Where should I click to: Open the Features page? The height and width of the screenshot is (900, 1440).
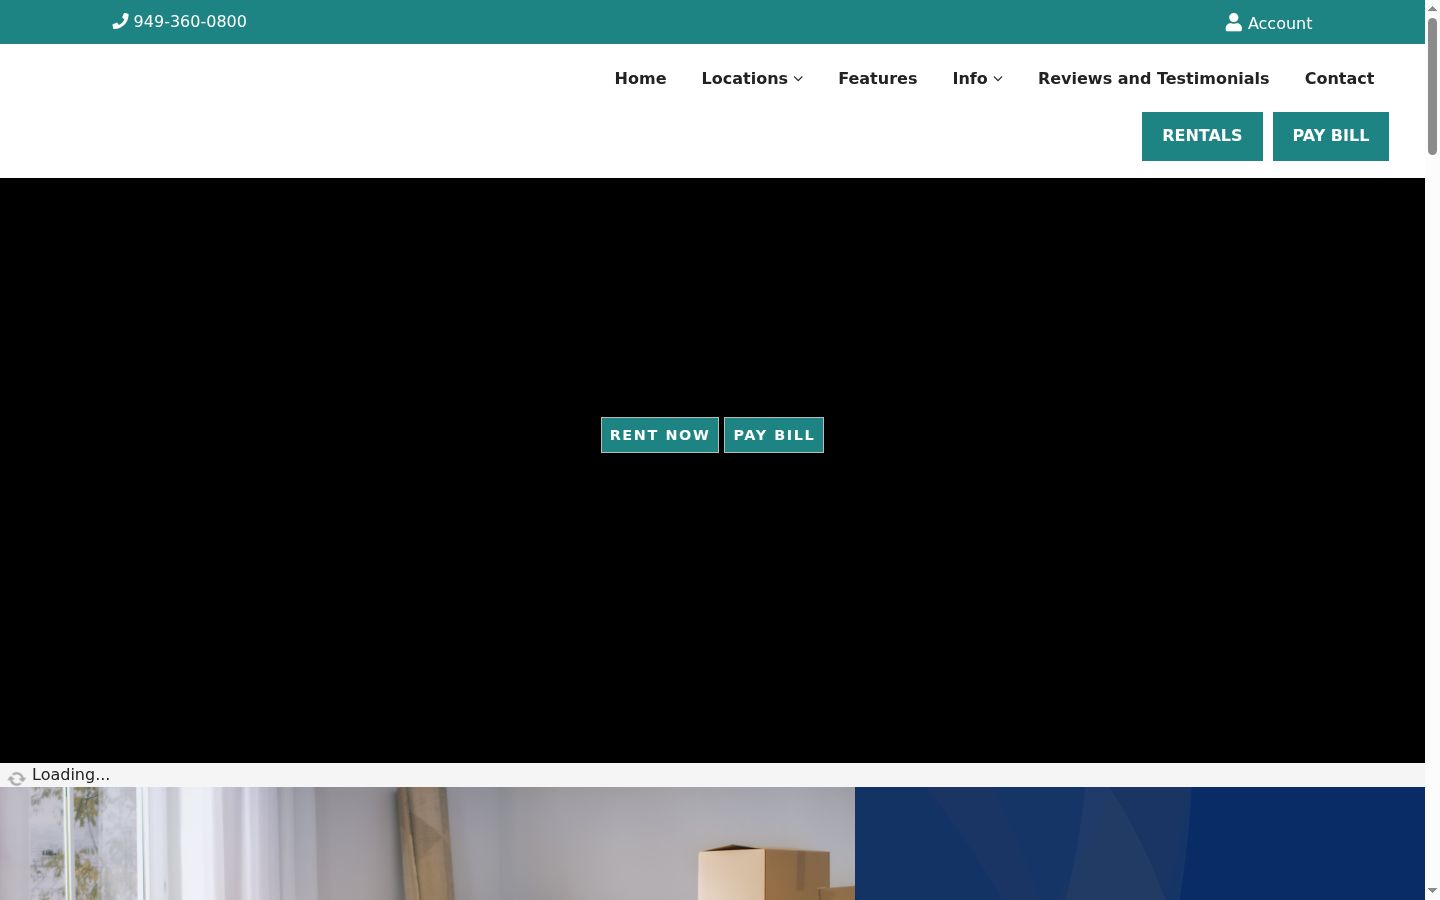877,78
